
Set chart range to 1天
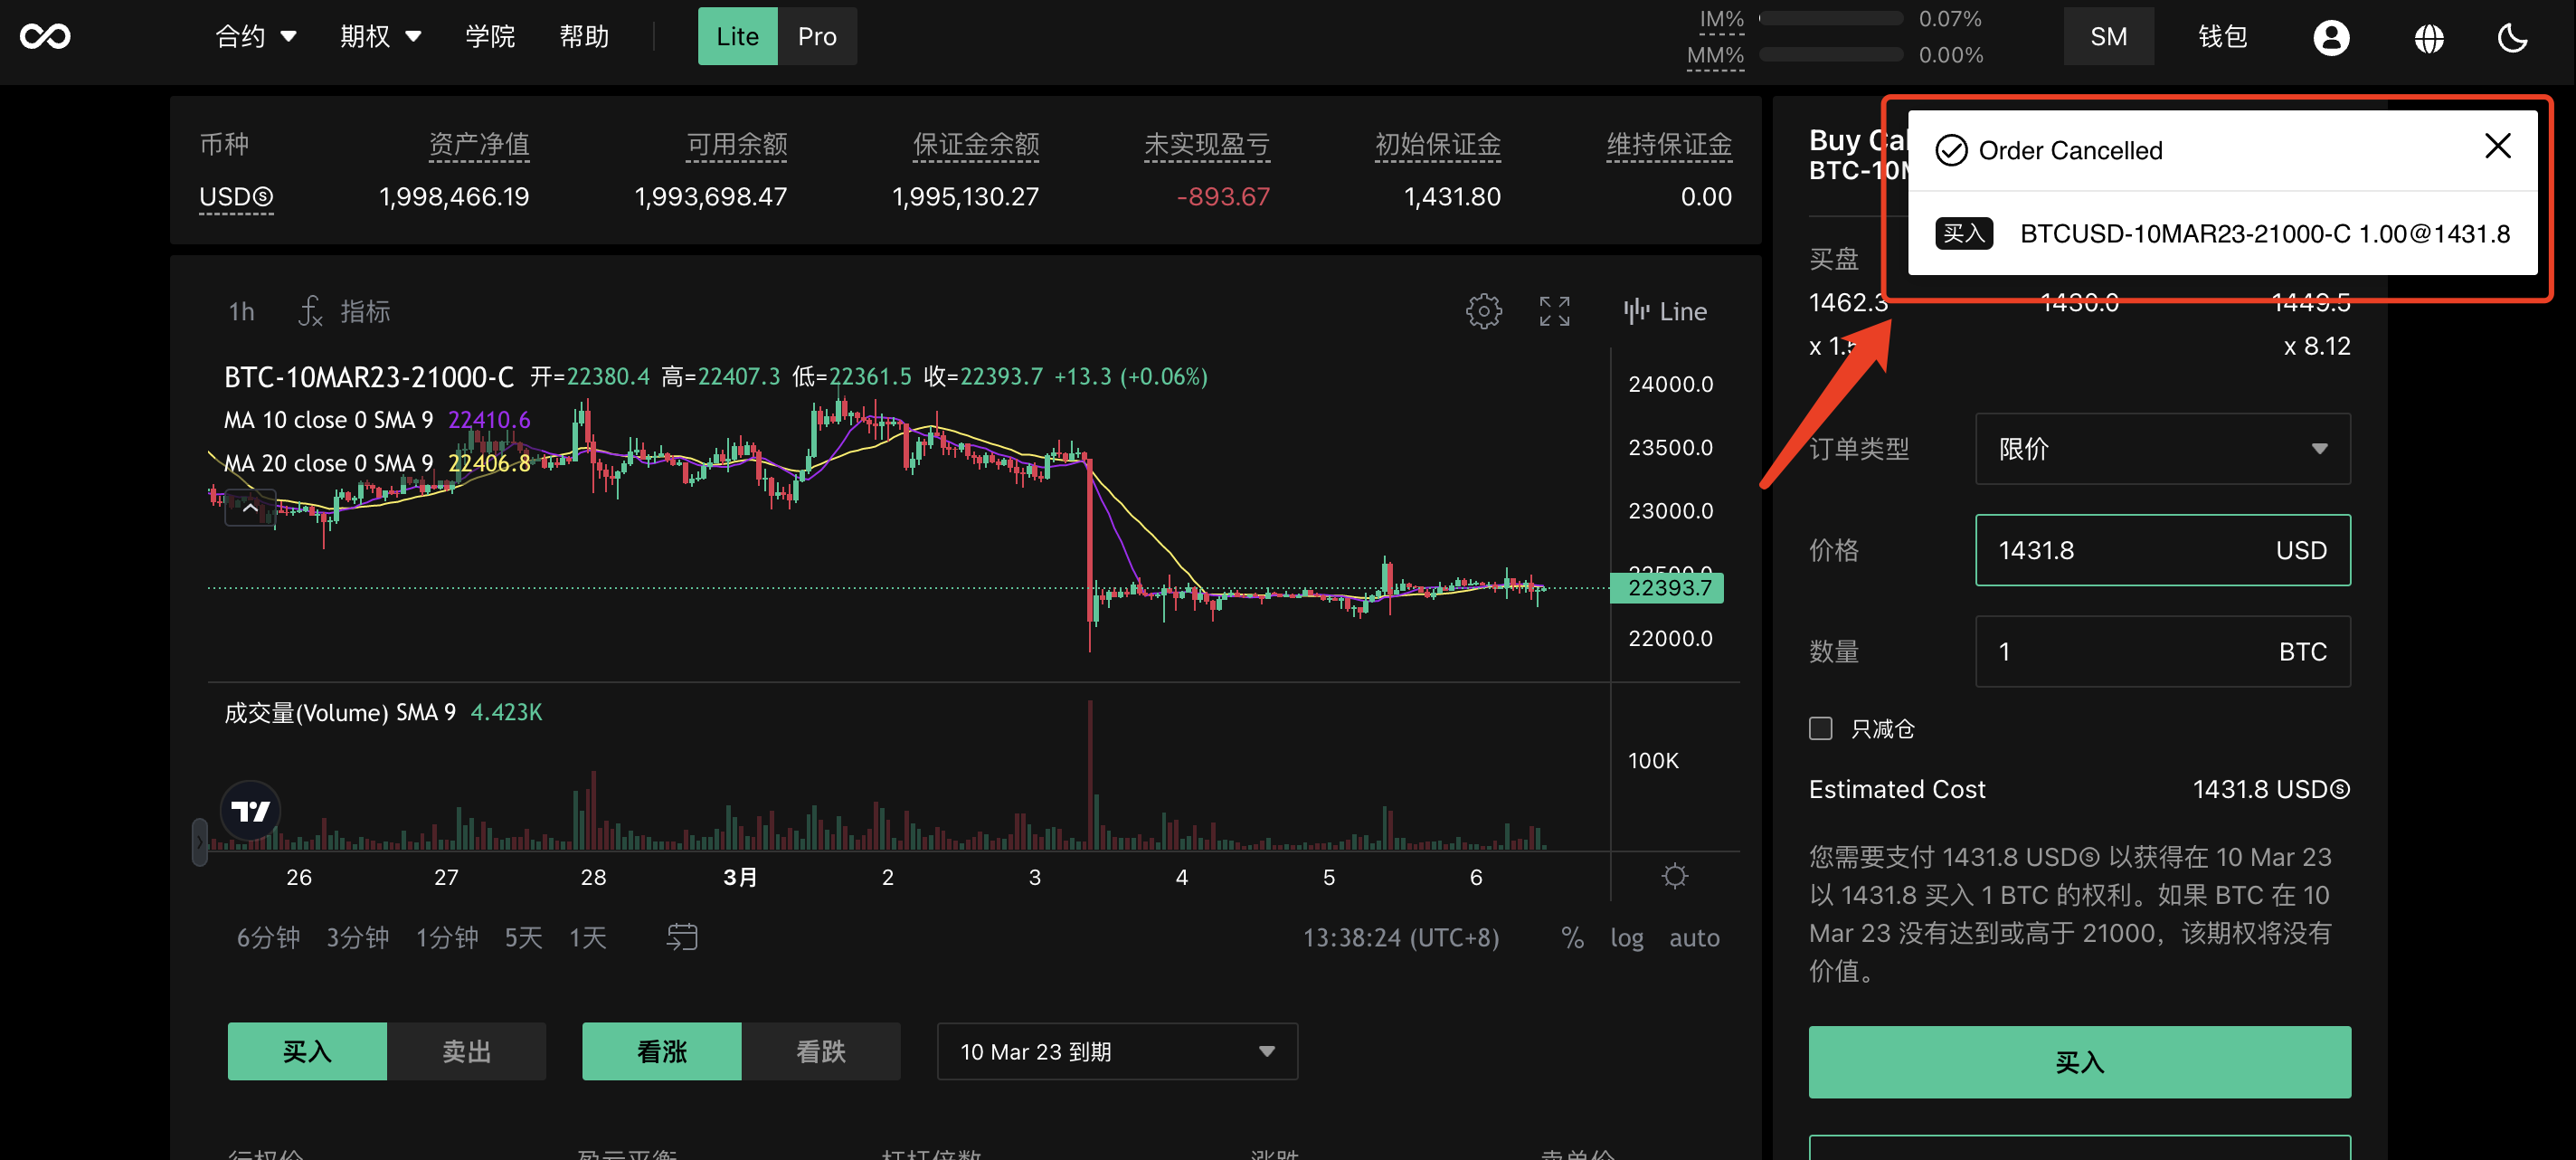587,937
